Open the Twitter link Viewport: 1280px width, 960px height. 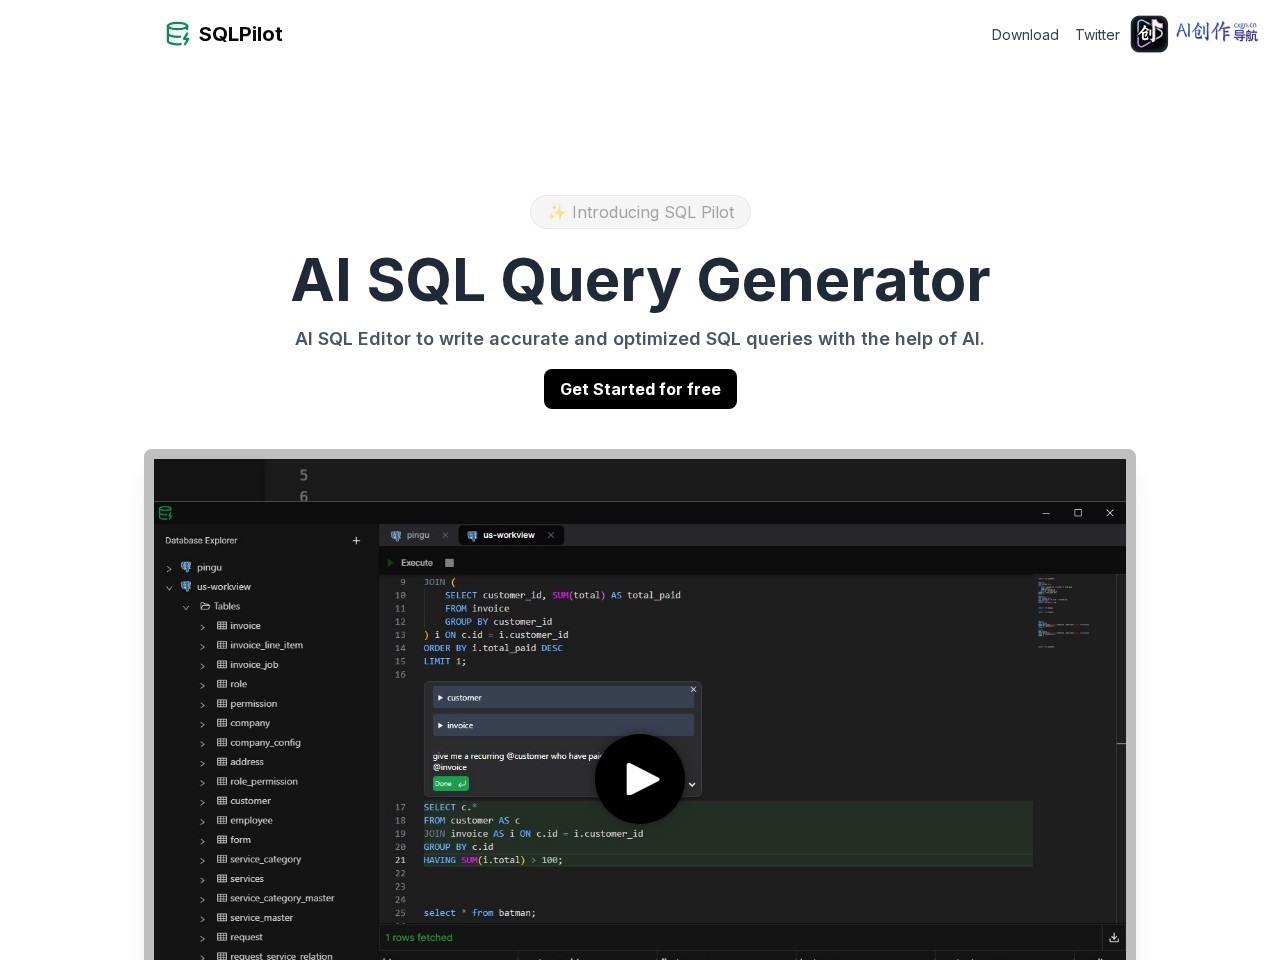pyautogui.click(x=1097, y=34)
